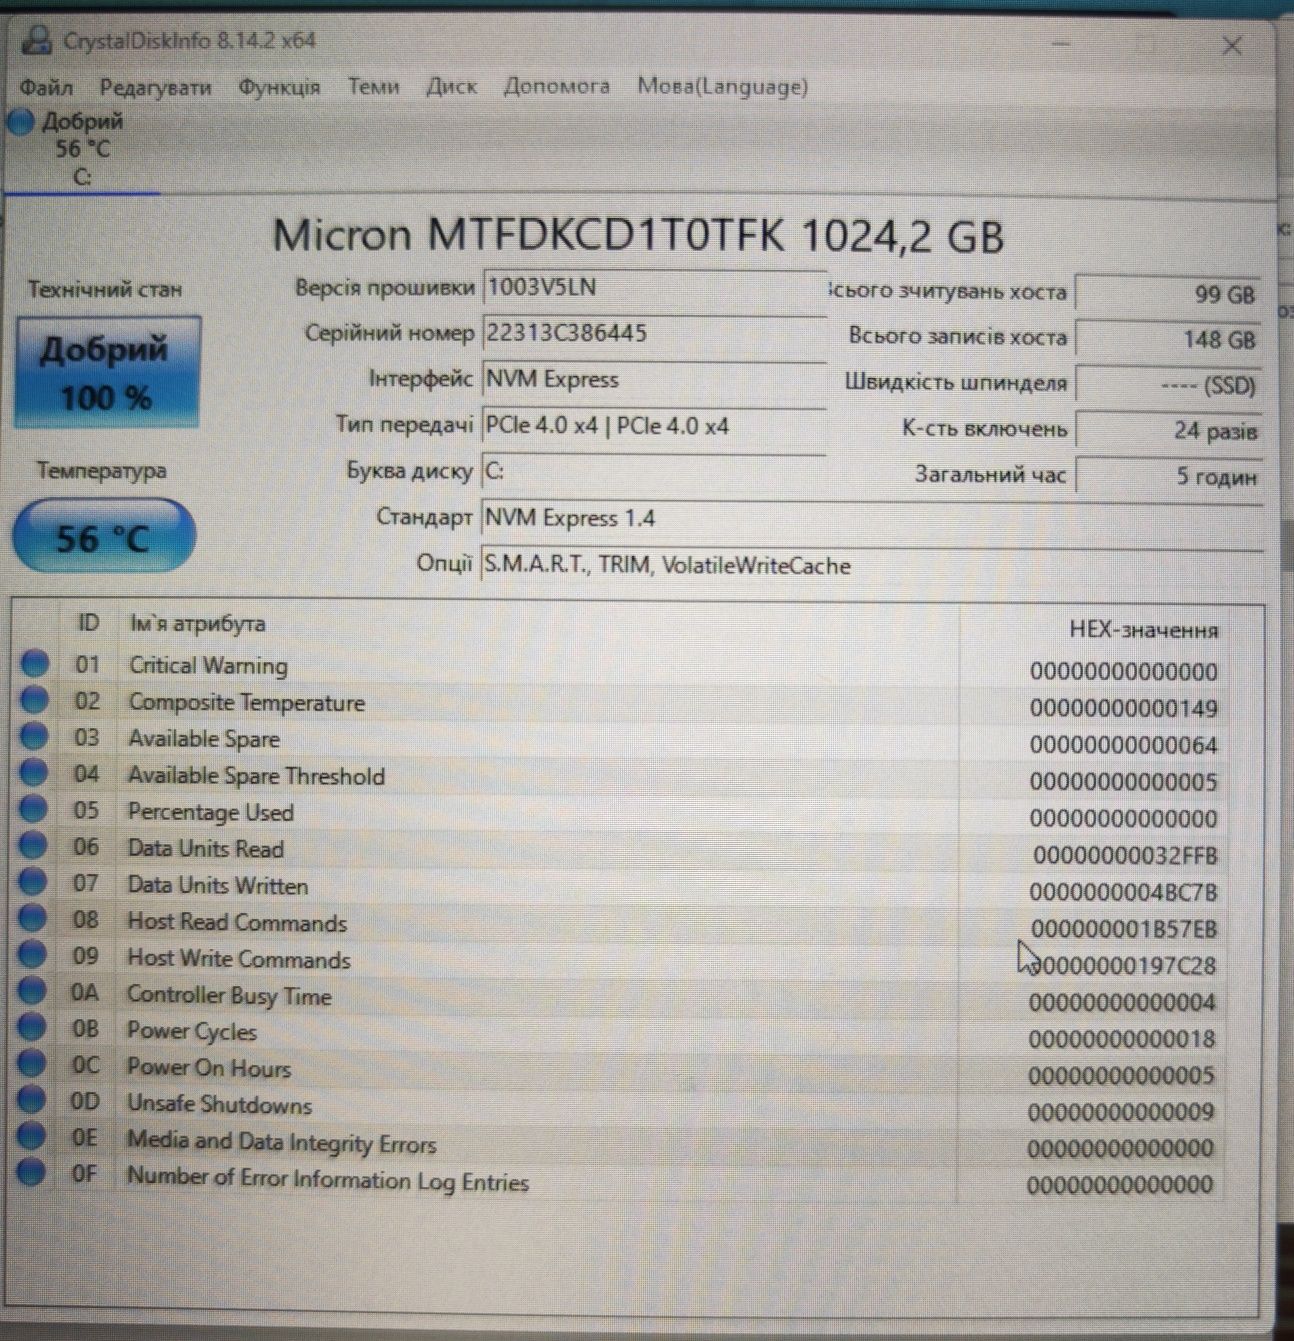The image size is (1294, 1341).
Task: Select the Power On Hours attribute name
Action: [x=208, y=1067]
